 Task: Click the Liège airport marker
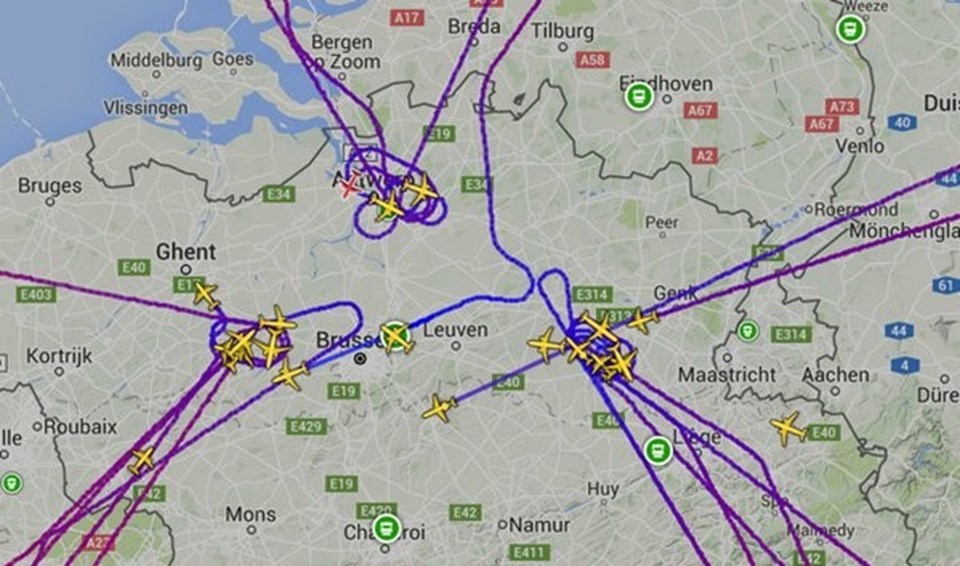pyautogui.click(x=658, y=451)
